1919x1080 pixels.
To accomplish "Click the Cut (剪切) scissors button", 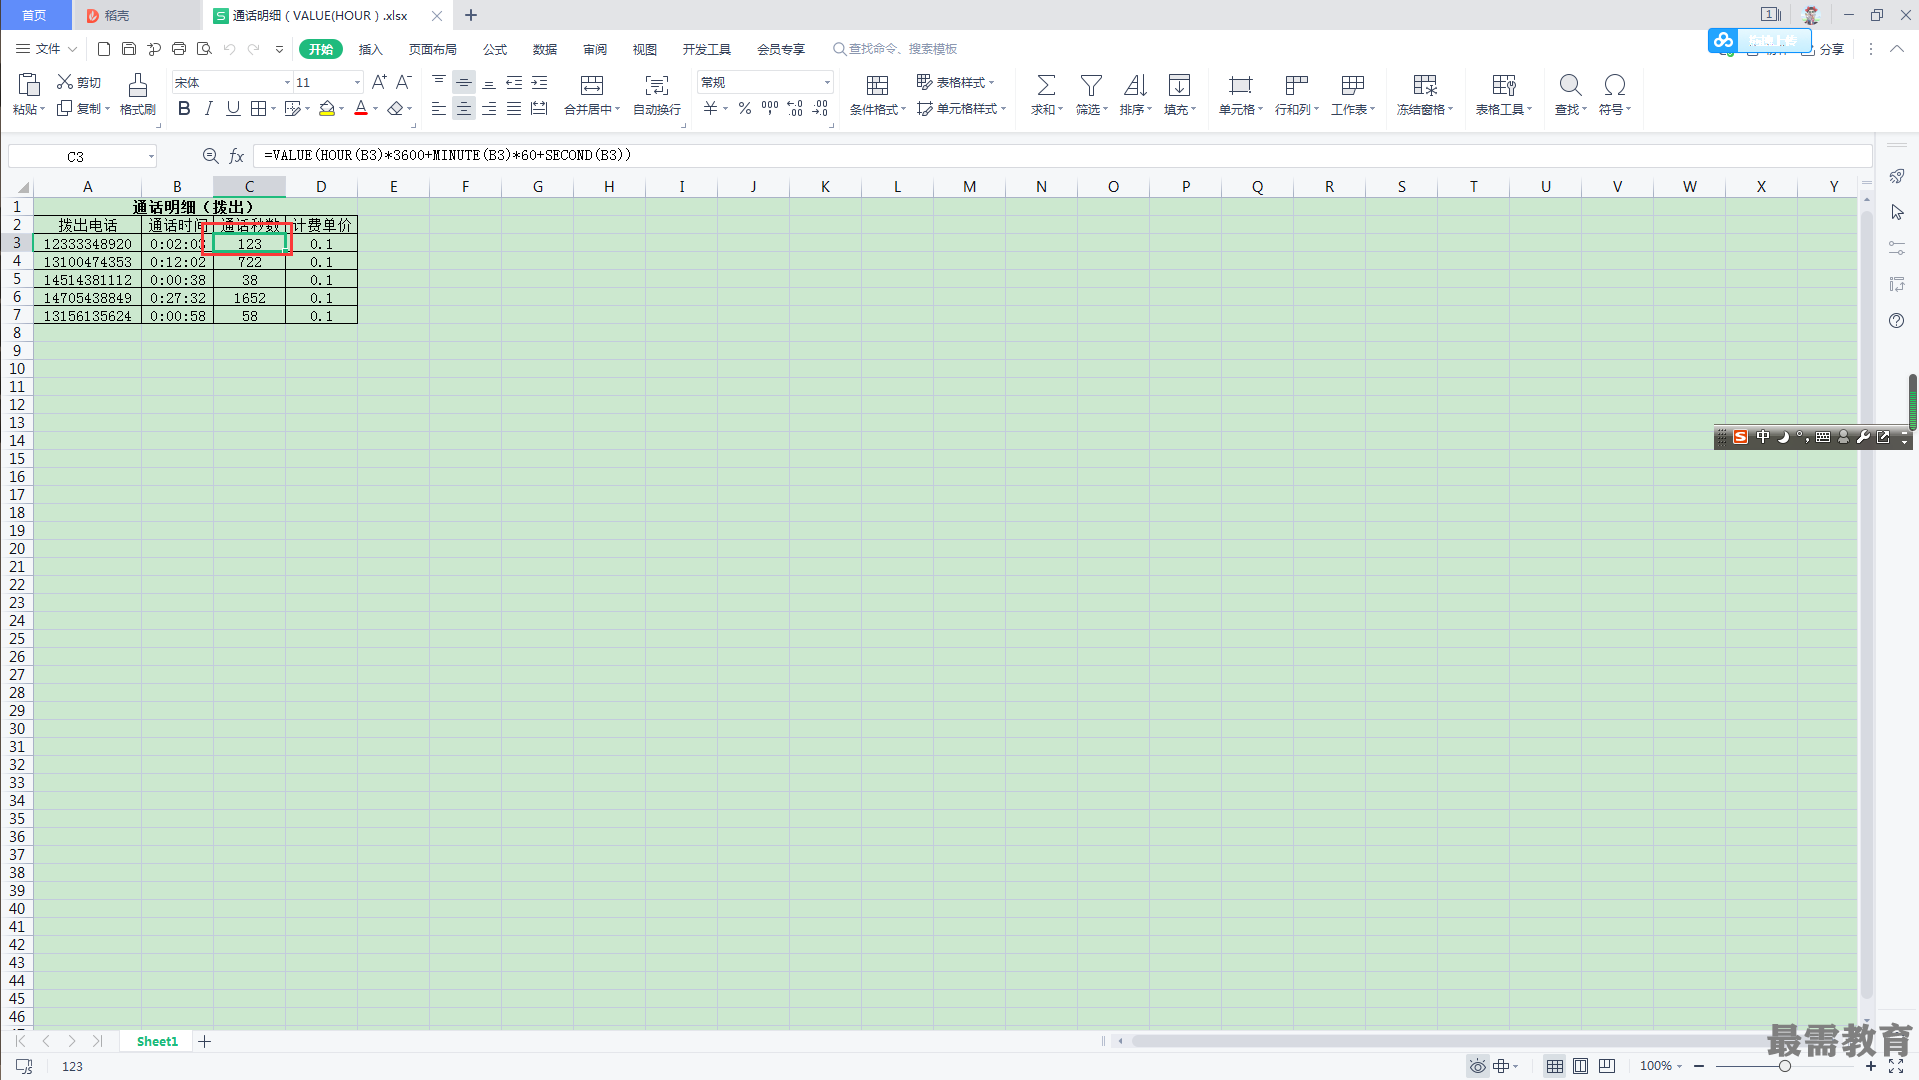I will [78, 82].
